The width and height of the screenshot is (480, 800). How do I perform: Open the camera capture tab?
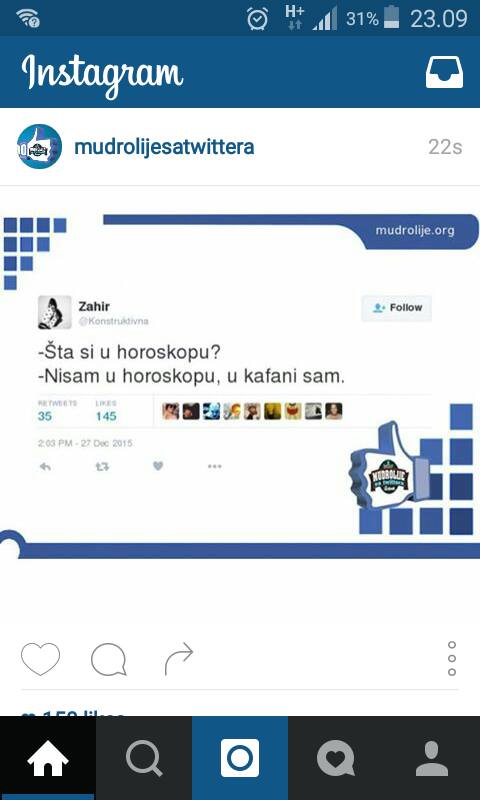240,758
